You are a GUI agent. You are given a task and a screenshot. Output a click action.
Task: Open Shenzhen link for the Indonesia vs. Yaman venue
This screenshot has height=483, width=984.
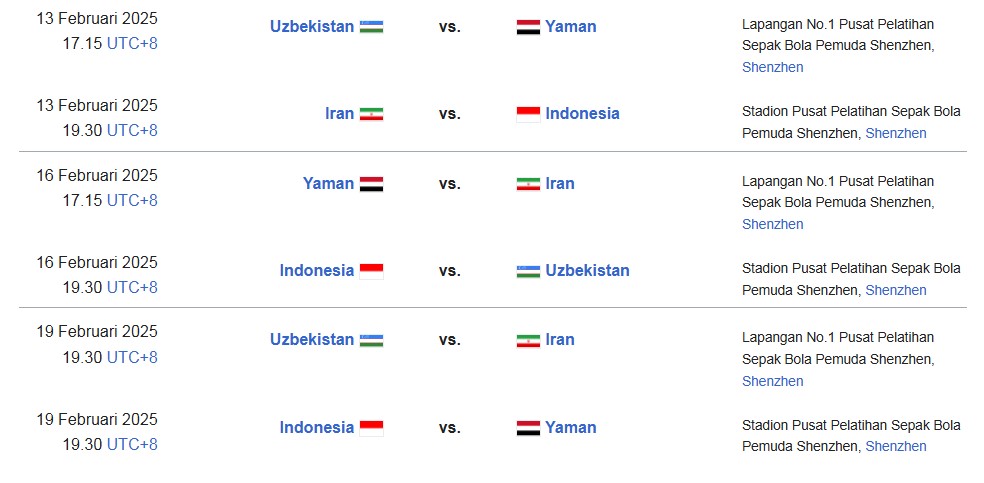[x=896, y=446]
